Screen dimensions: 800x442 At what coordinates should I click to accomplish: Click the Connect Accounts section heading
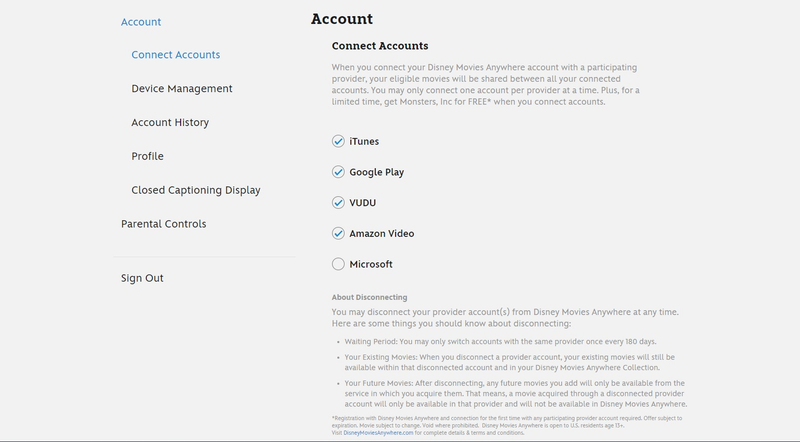coord(380,46)
